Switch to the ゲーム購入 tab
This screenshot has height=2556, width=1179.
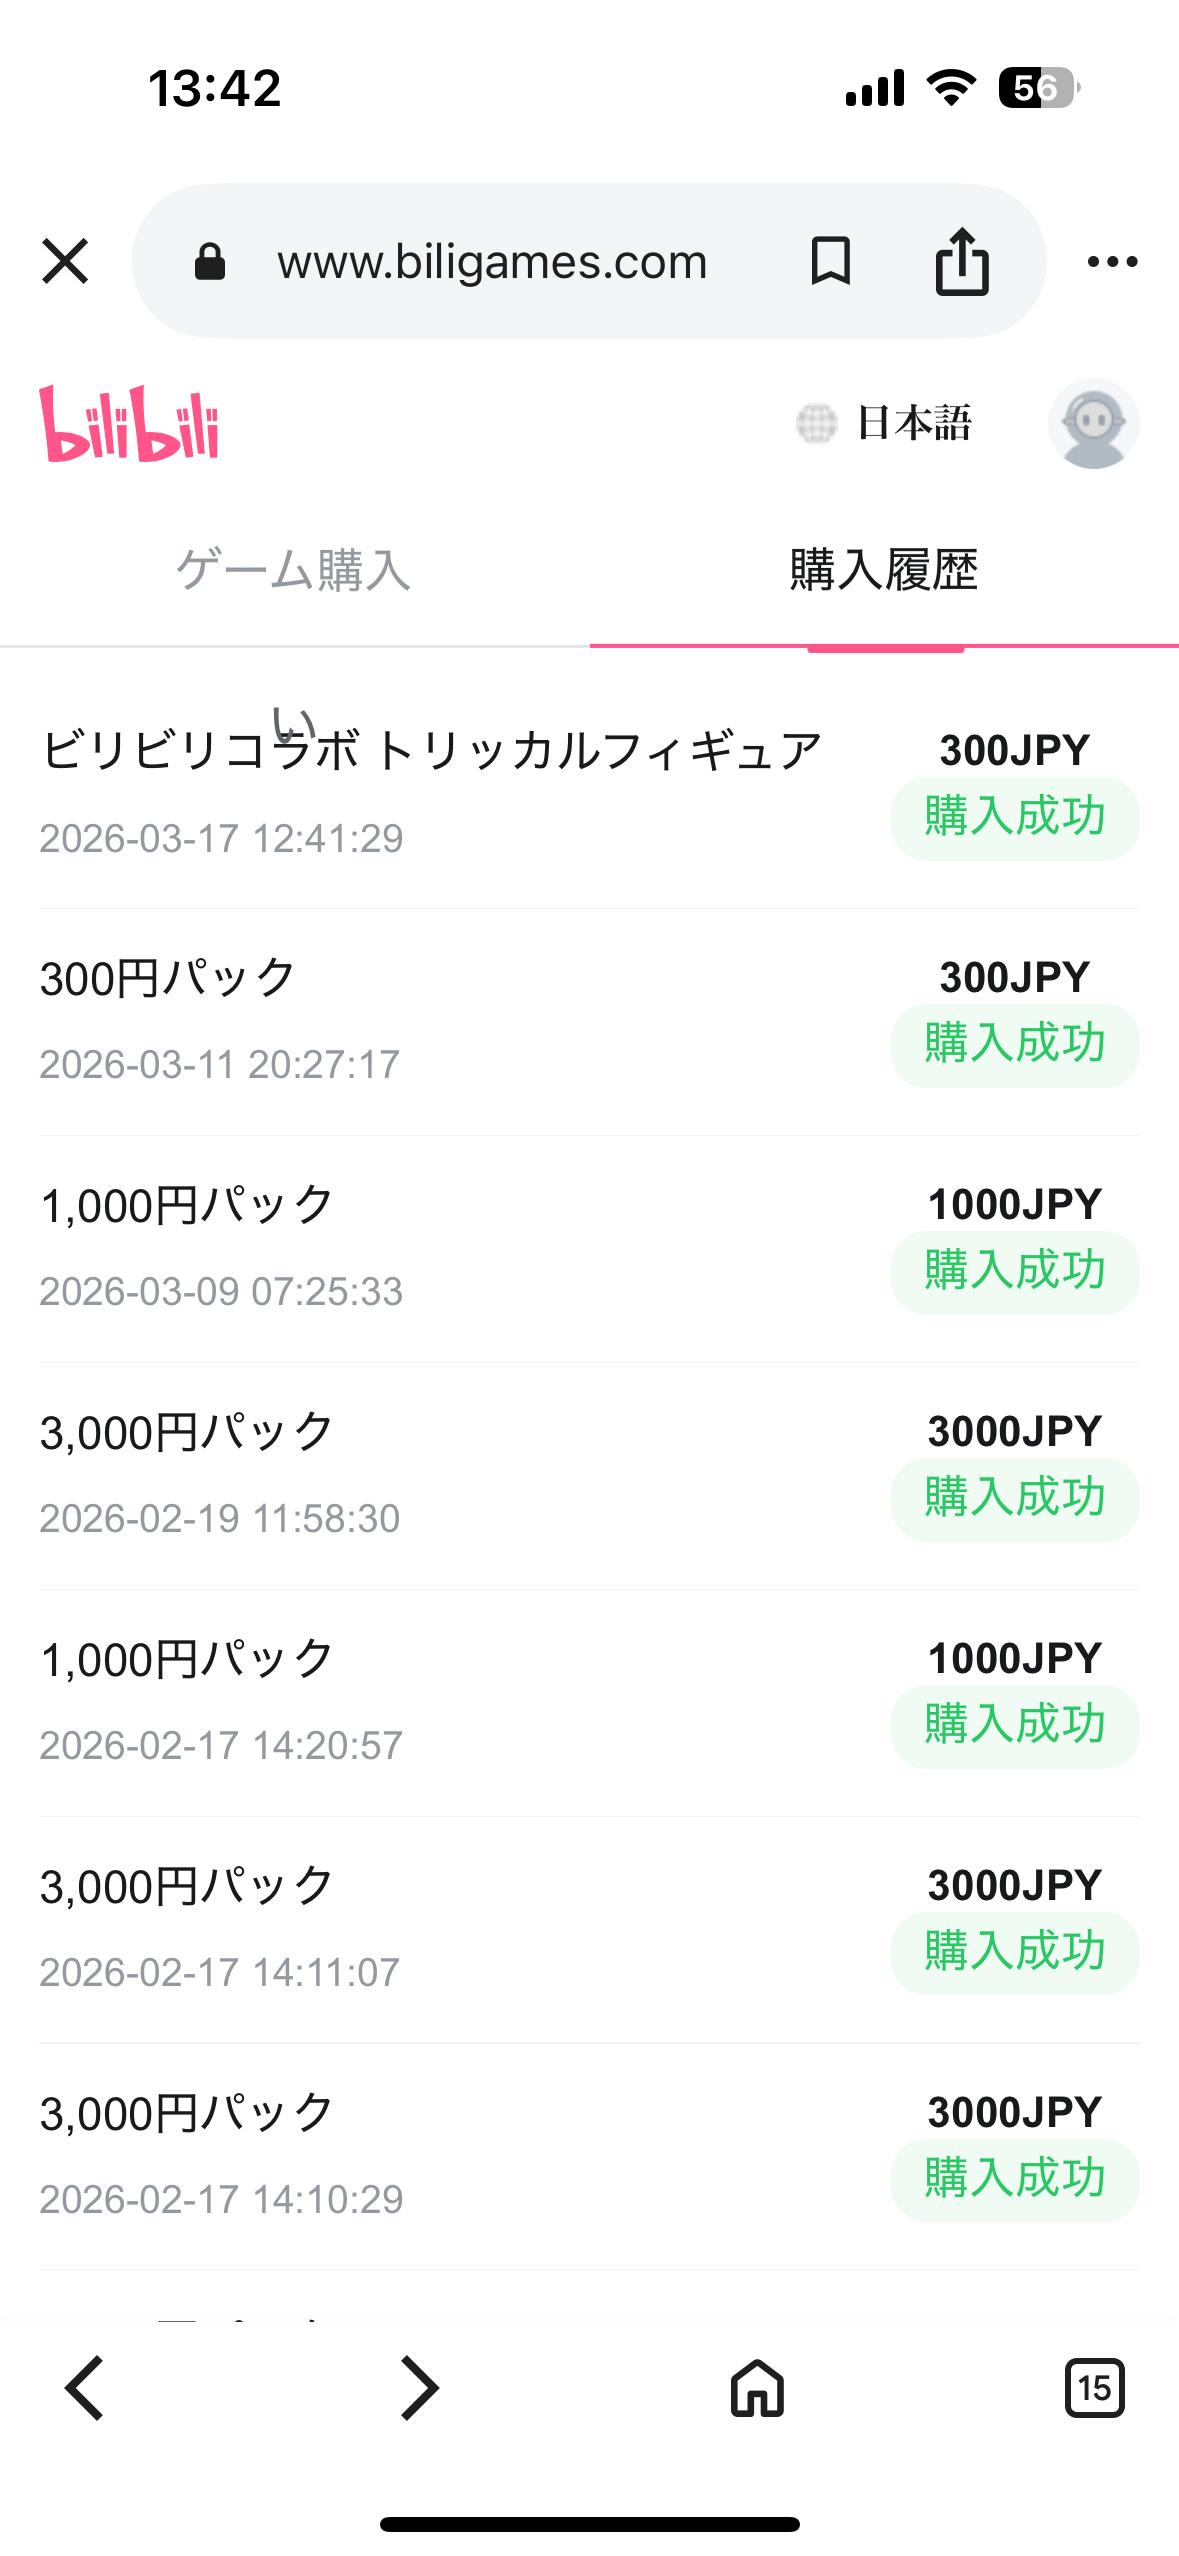click(293, 571)
